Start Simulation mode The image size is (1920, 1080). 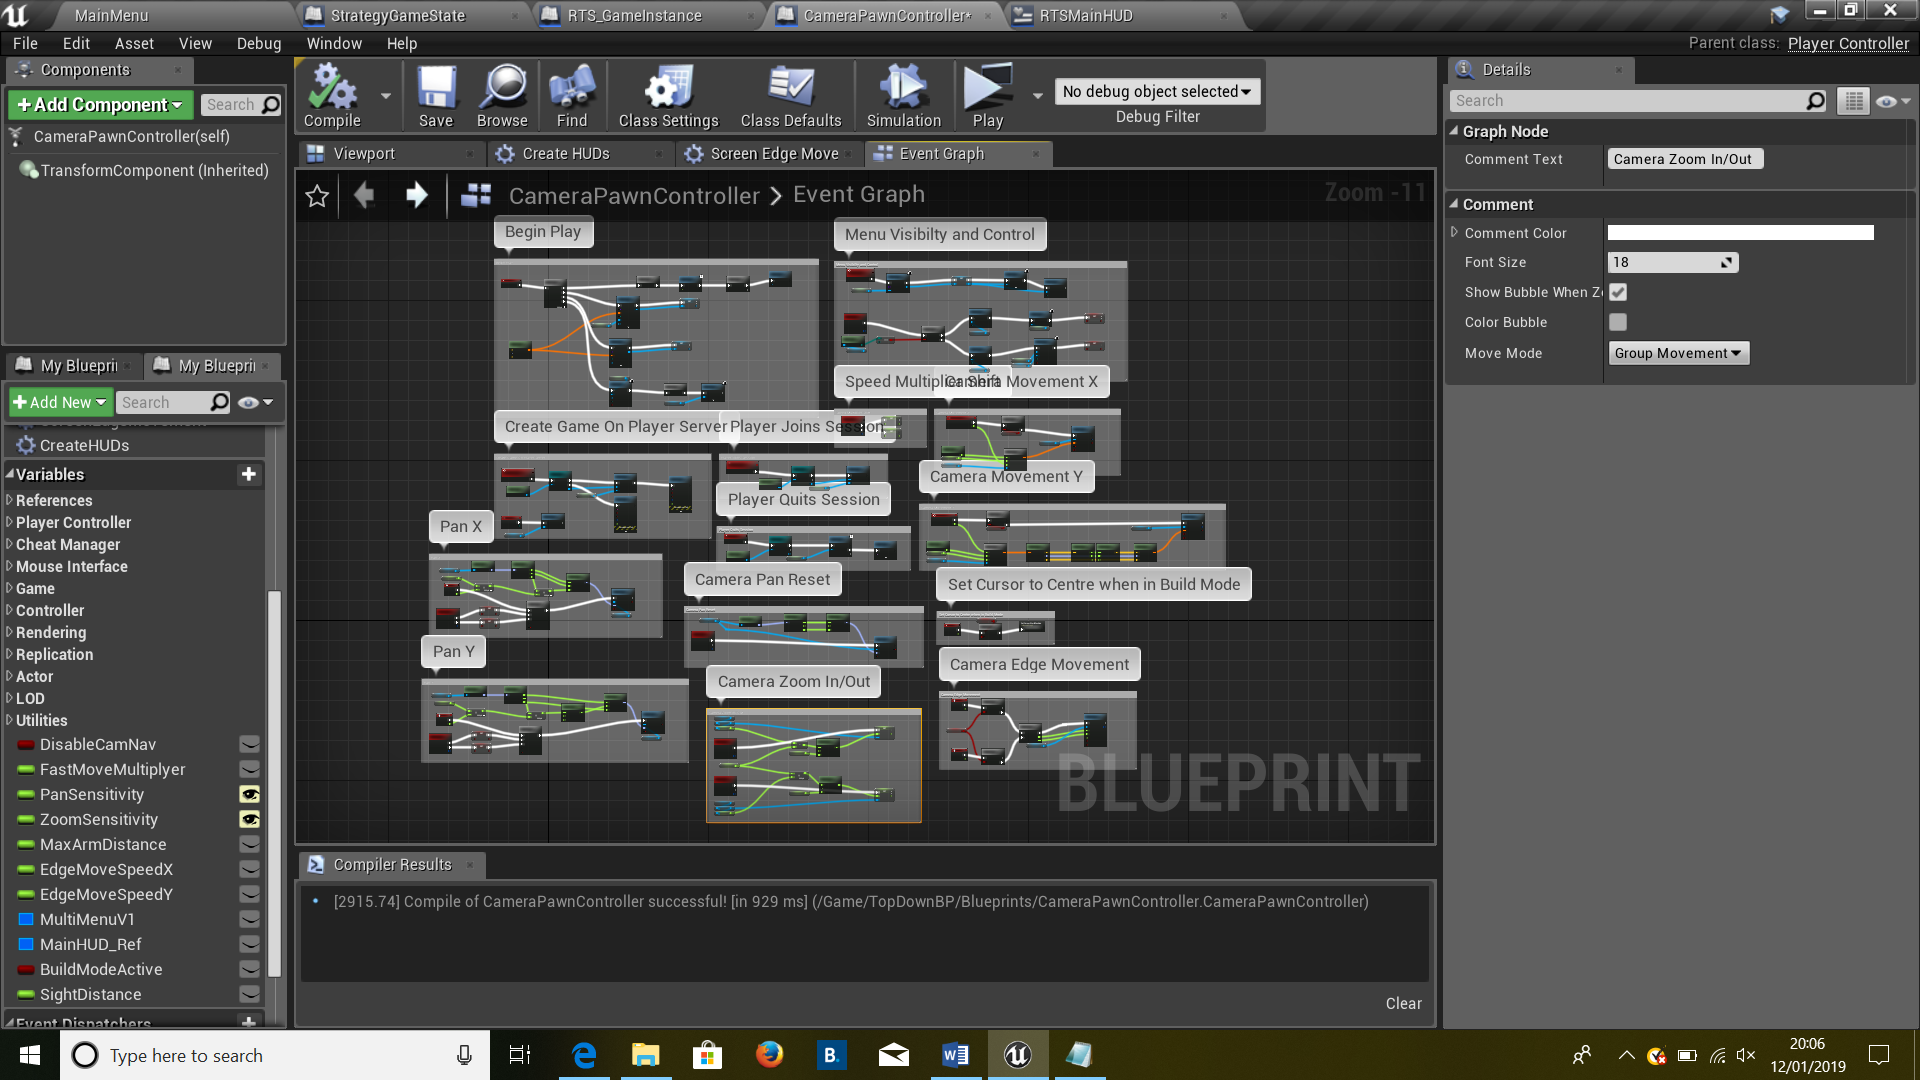(904, 97)
